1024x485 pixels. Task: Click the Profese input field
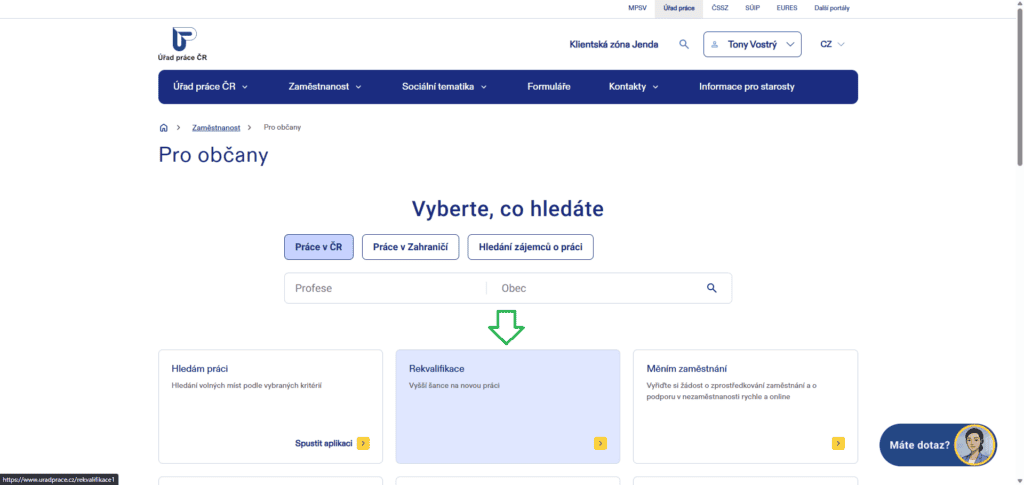click(385, 288)
